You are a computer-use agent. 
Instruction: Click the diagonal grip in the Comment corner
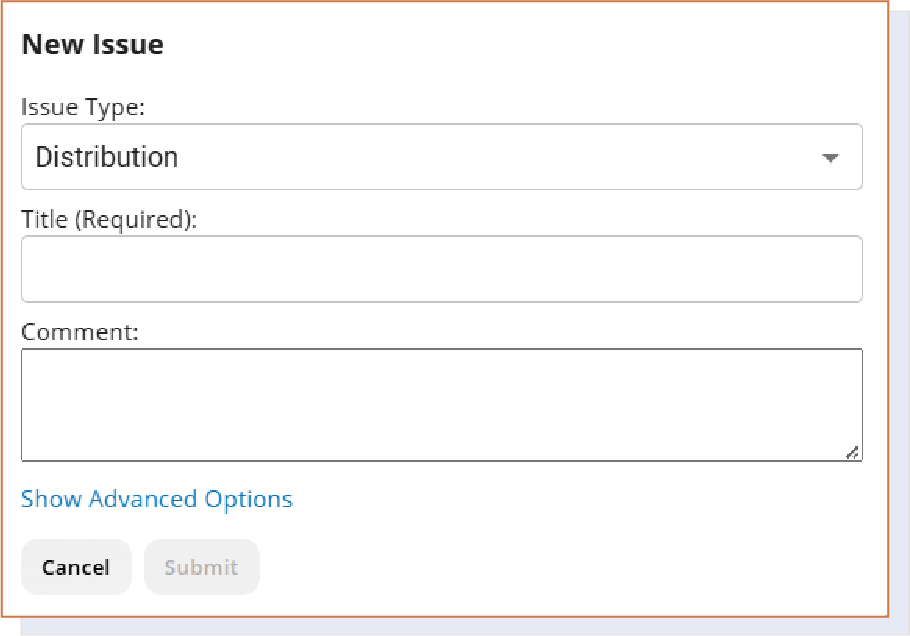pos(852,452)
